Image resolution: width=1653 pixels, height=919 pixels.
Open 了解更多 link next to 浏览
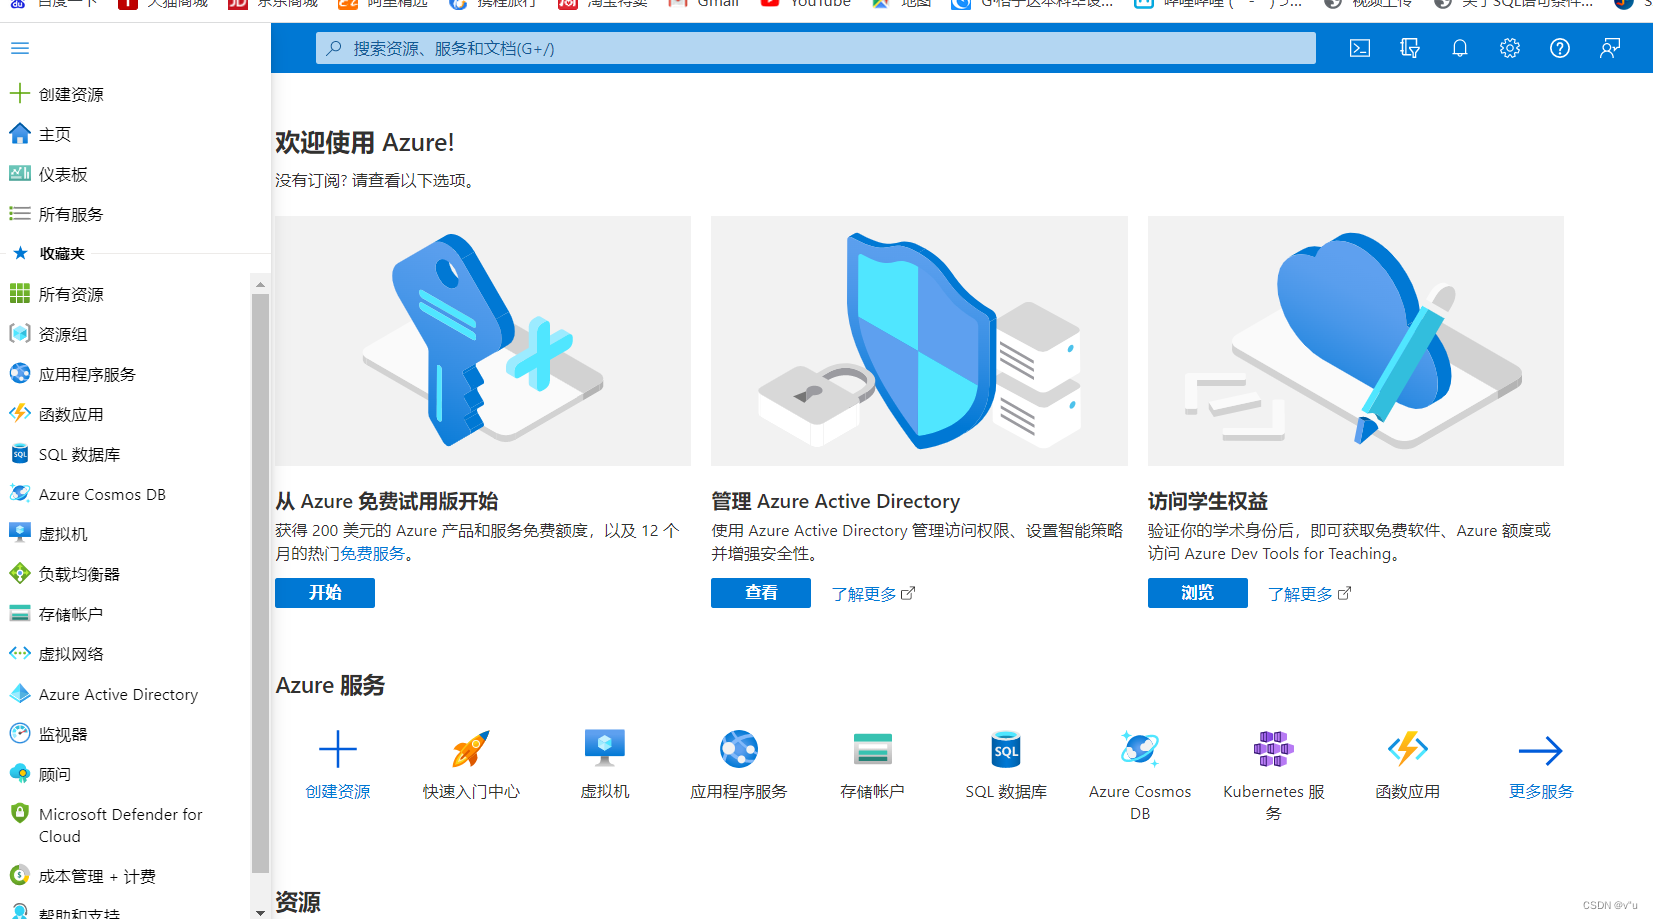(x=1310, y=594)
